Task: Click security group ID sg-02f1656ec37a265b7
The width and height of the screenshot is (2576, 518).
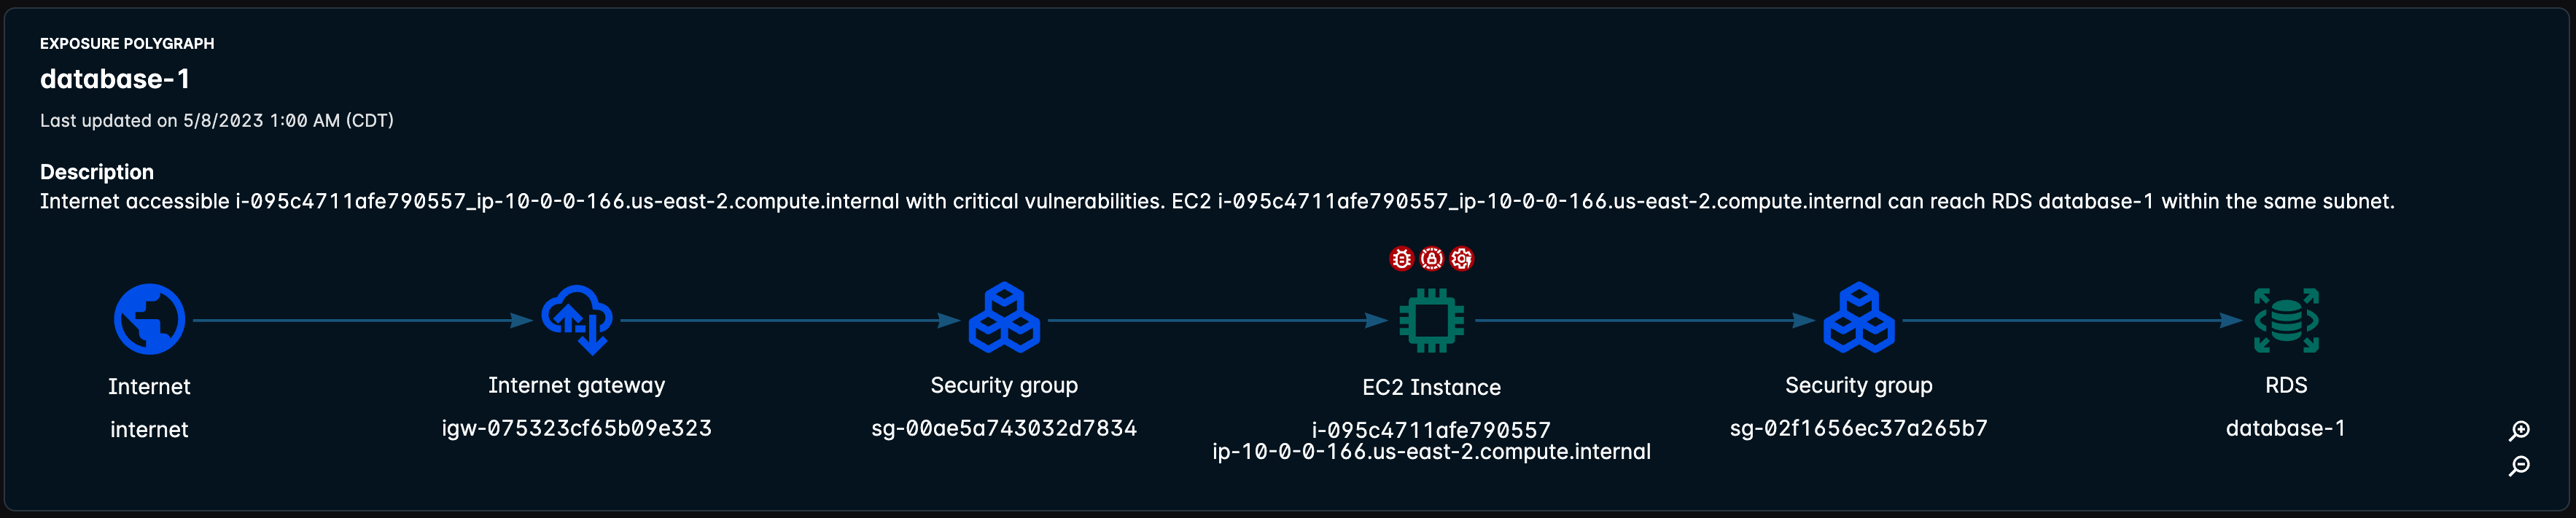Action: click(x=1859, y=428)
